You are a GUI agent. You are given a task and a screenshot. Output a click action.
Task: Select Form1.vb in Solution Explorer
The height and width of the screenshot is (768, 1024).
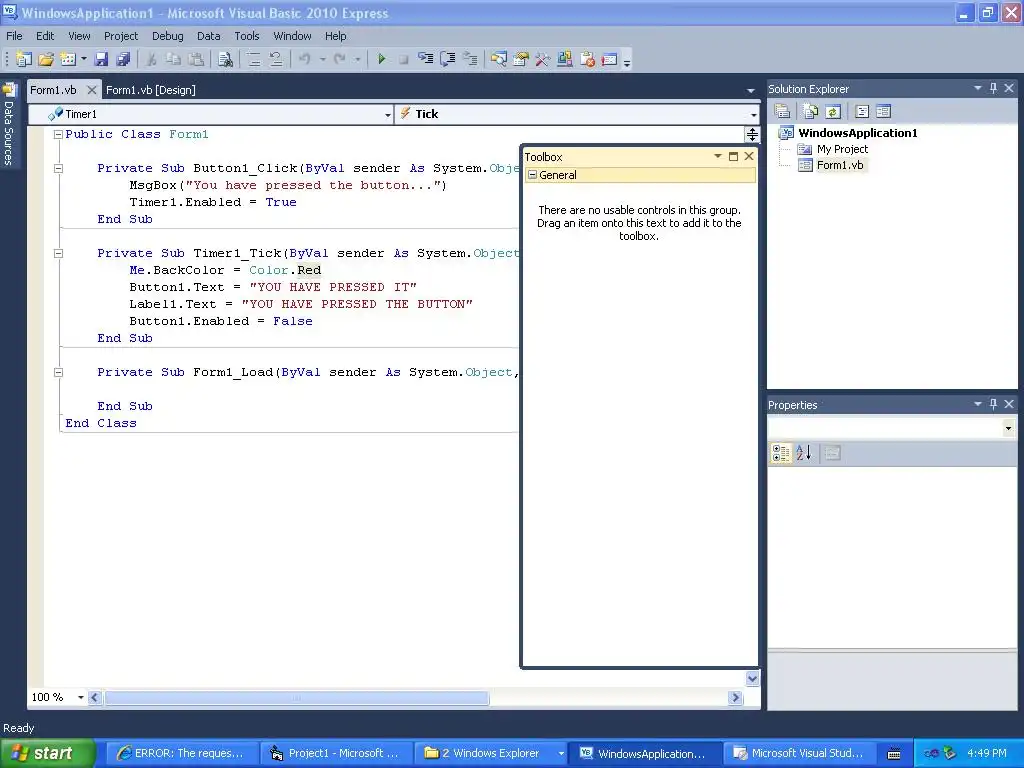pos(840,165)
